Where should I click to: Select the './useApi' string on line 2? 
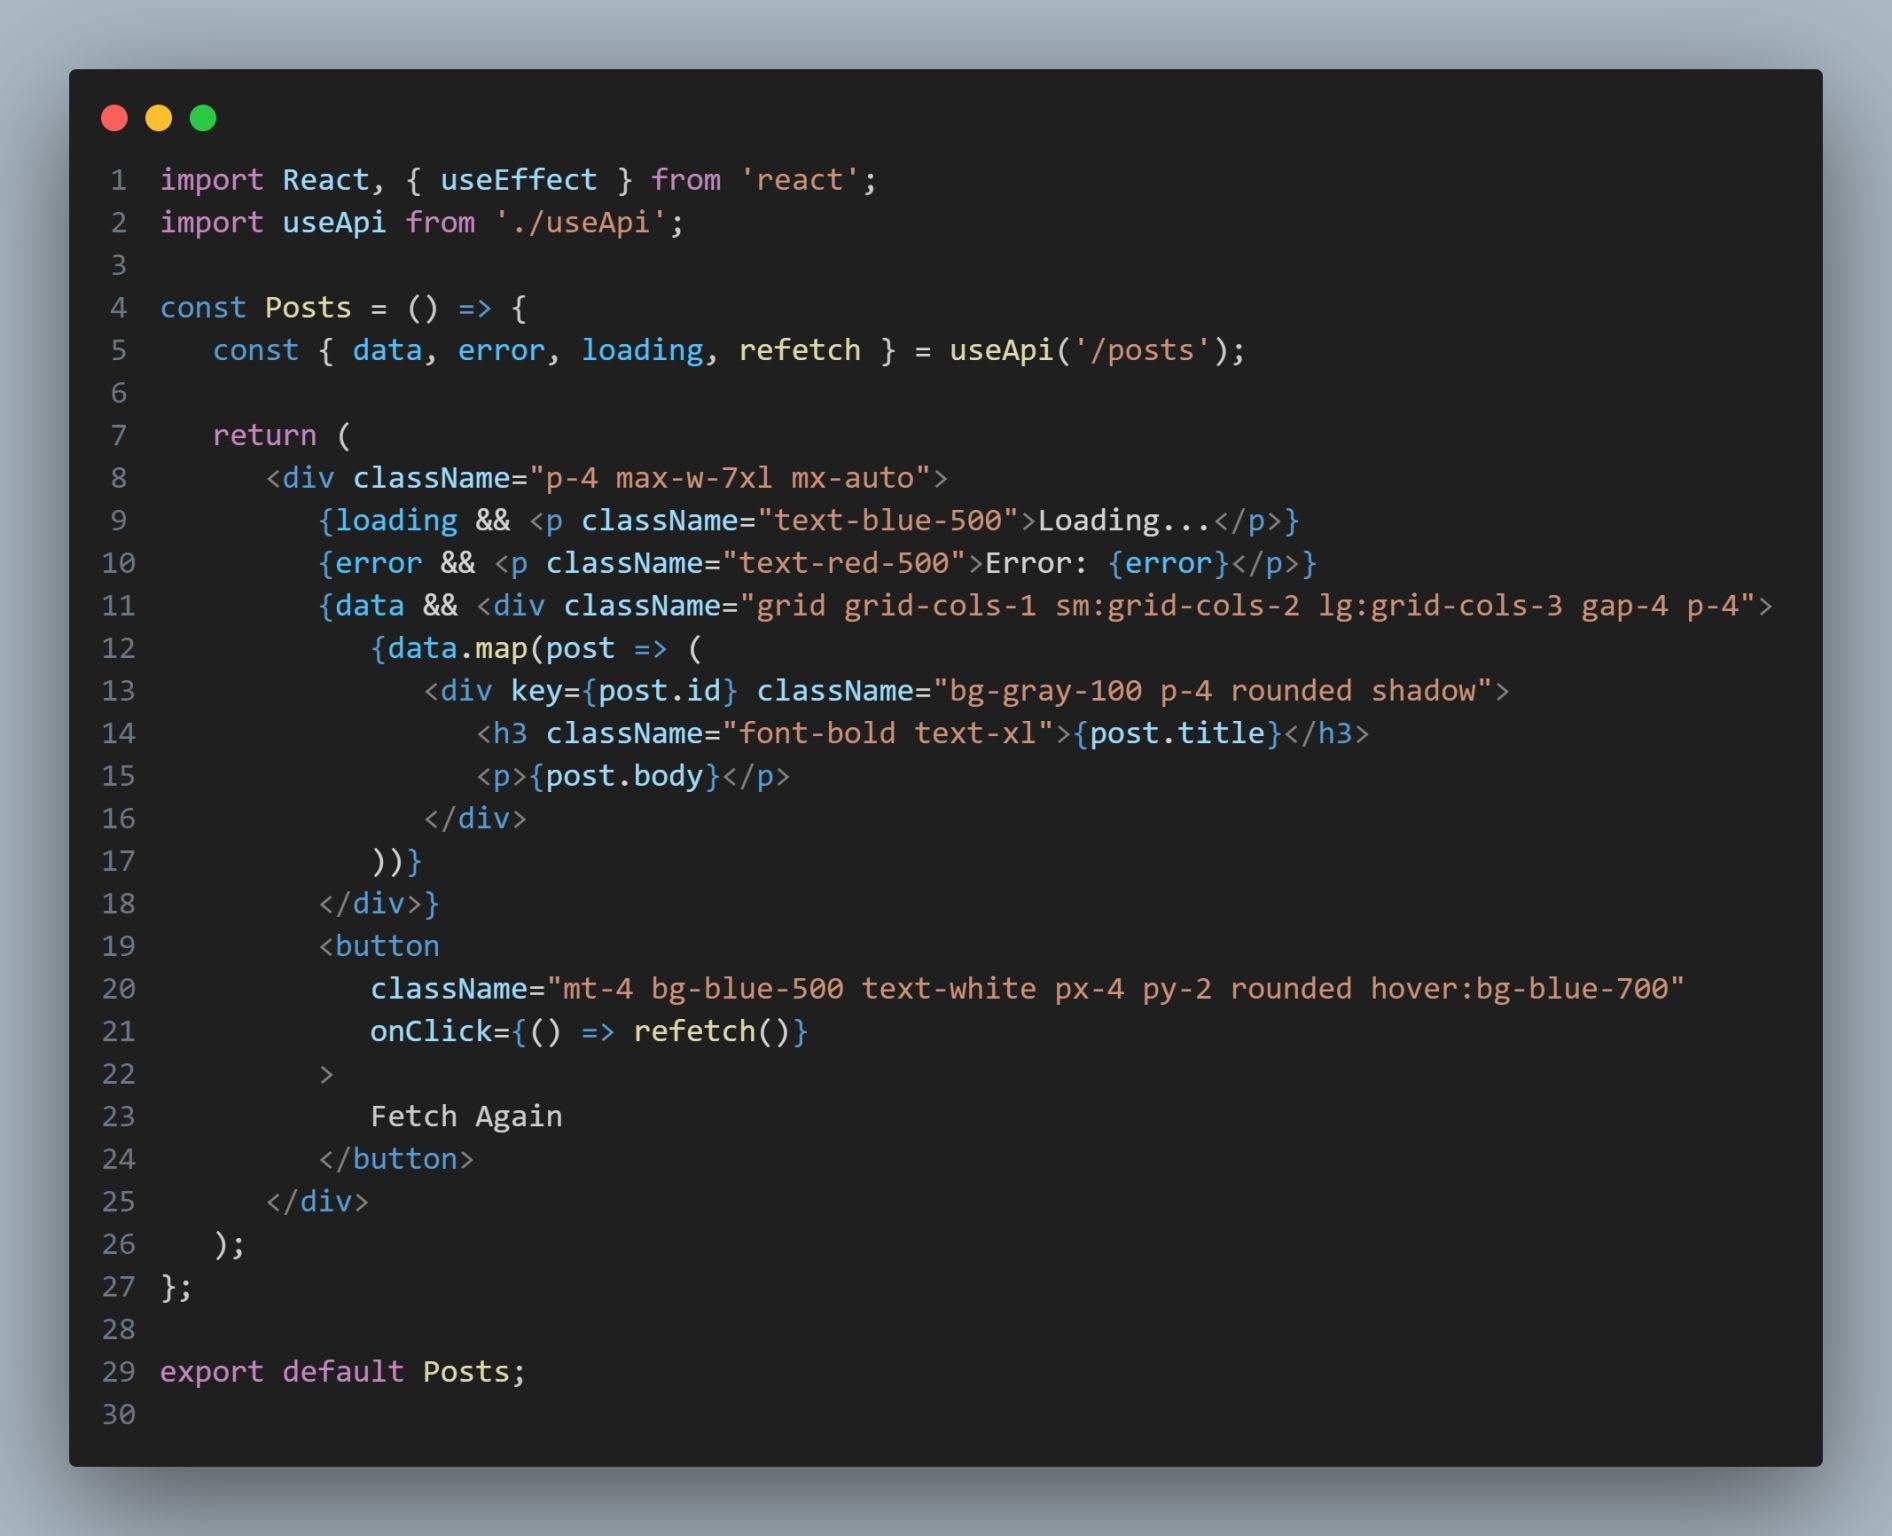pyautogui.click(x=580, y=222)
